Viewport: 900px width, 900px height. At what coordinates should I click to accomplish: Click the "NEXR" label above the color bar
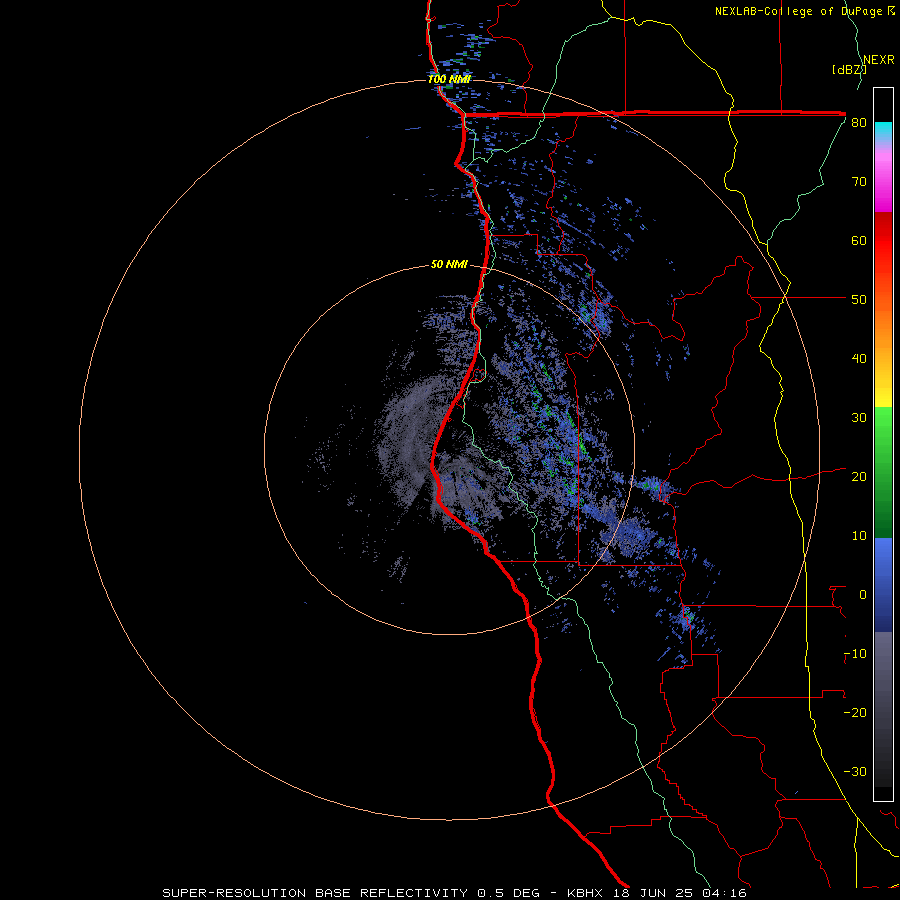(878, 60)
